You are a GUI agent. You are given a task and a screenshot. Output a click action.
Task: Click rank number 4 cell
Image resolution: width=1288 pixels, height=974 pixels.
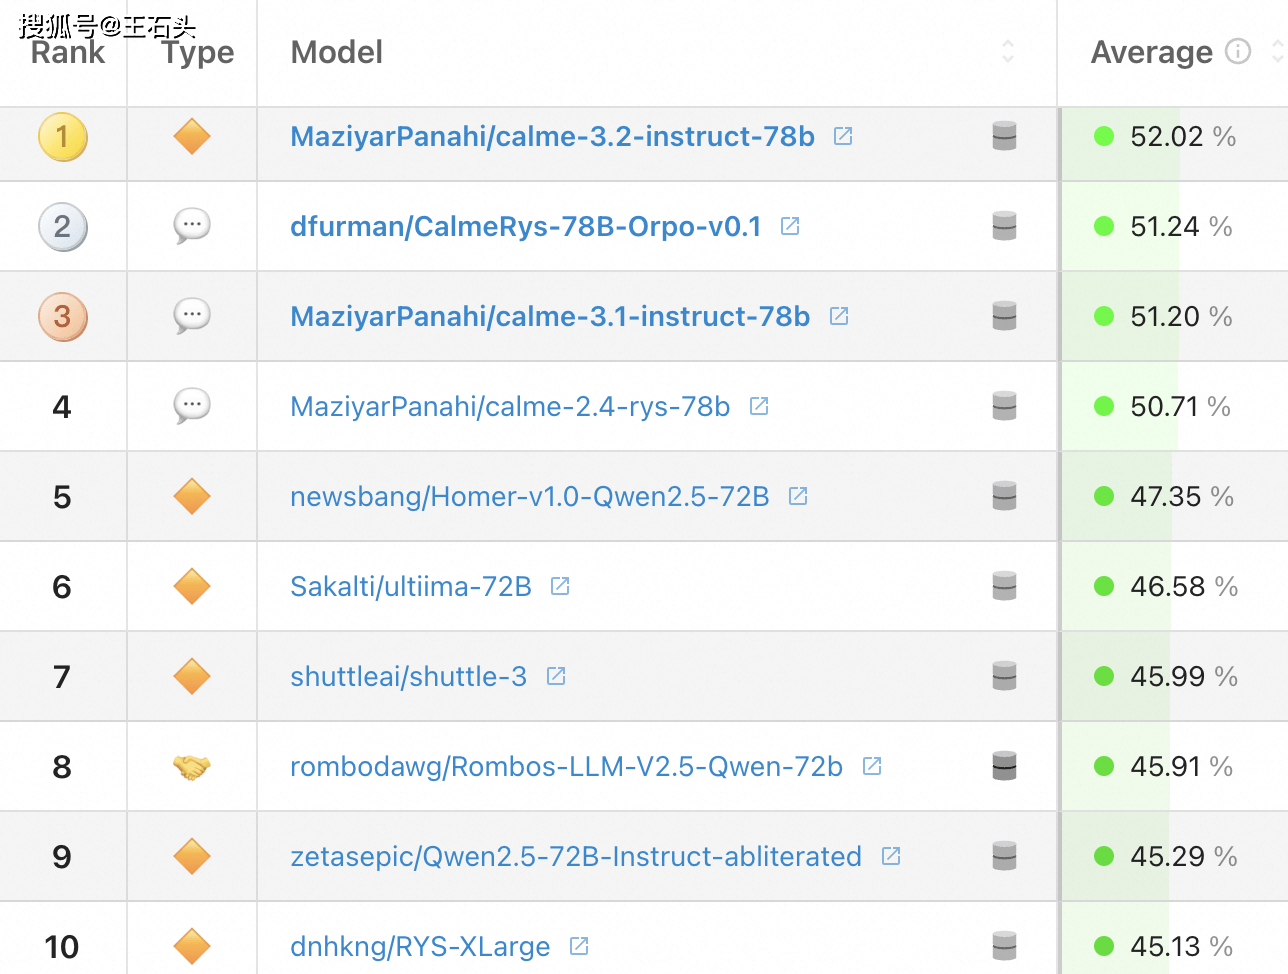[62, 407]
